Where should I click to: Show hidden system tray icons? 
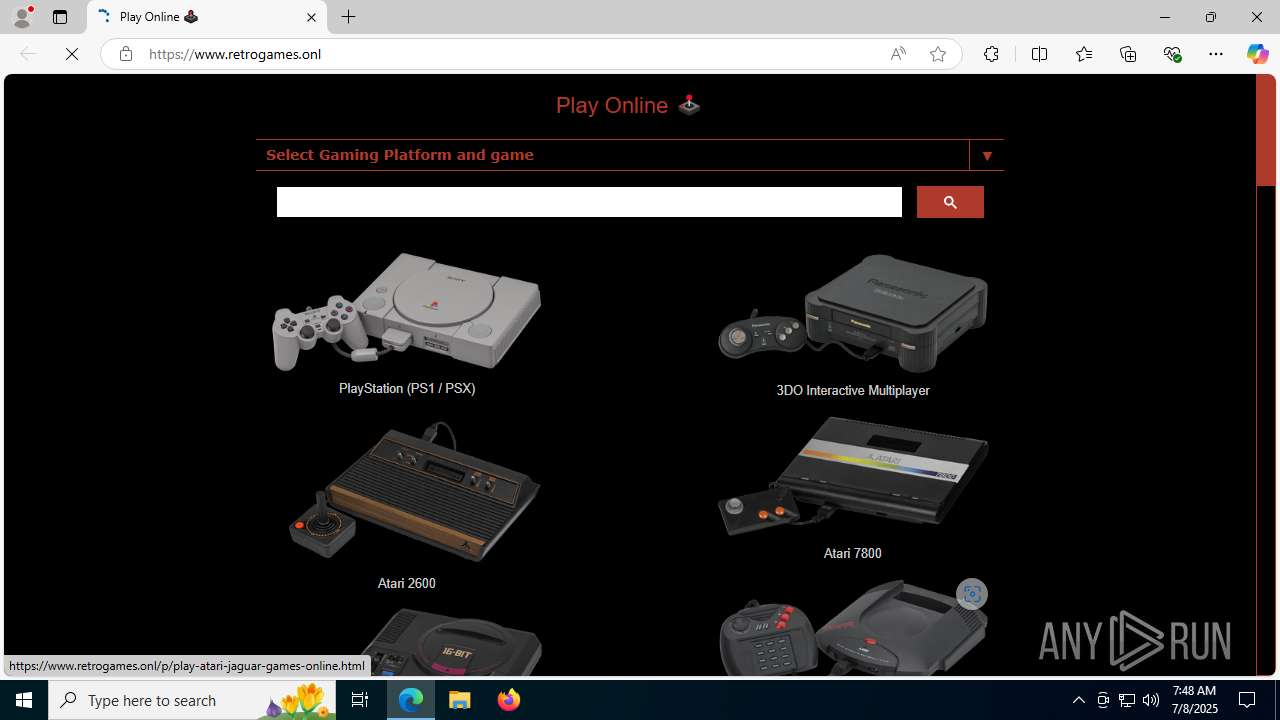(x=1078, y=700)
